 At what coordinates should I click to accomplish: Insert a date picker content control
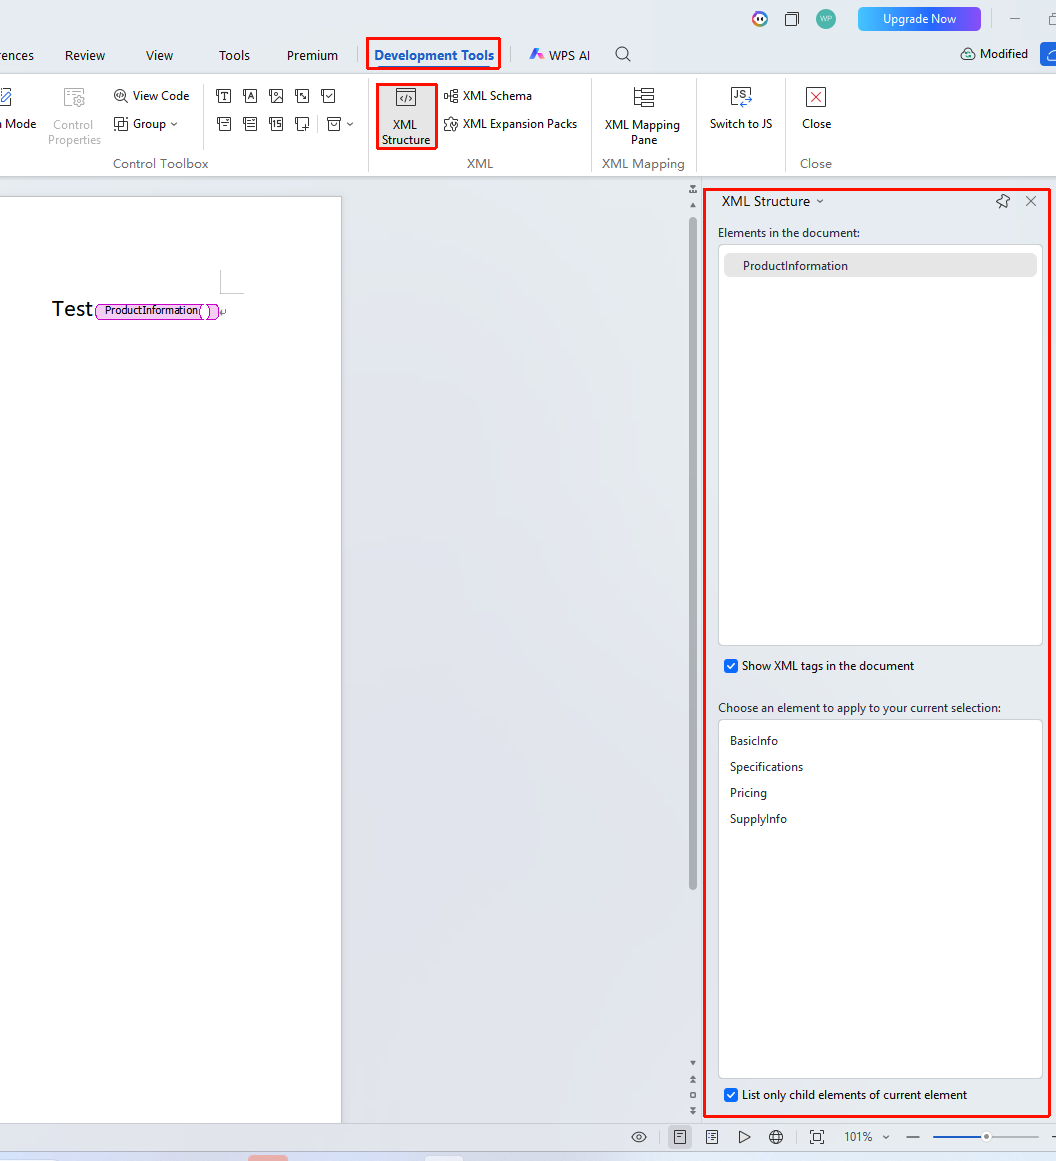[x=276, y=124]
